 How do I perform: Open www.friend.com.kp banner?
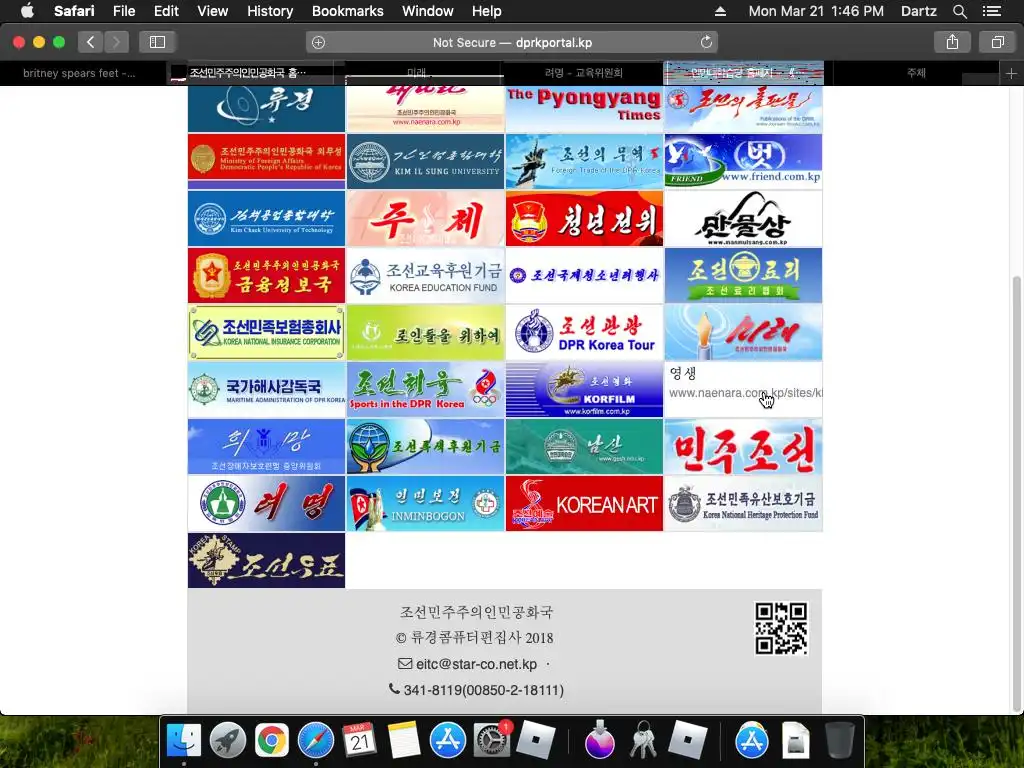743,161
